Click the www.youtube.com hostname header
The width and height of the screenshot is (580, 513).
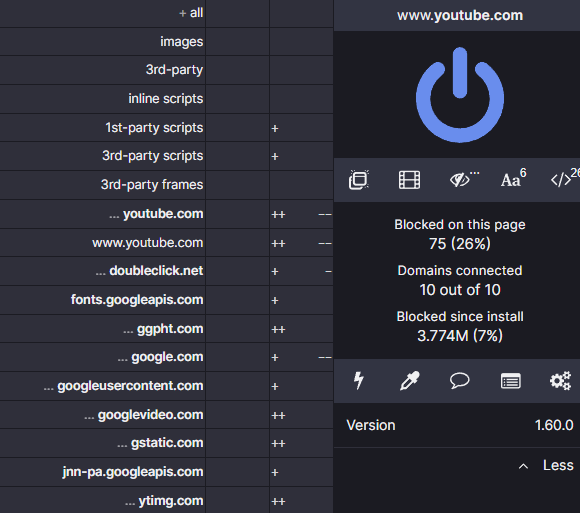point(460,16)
